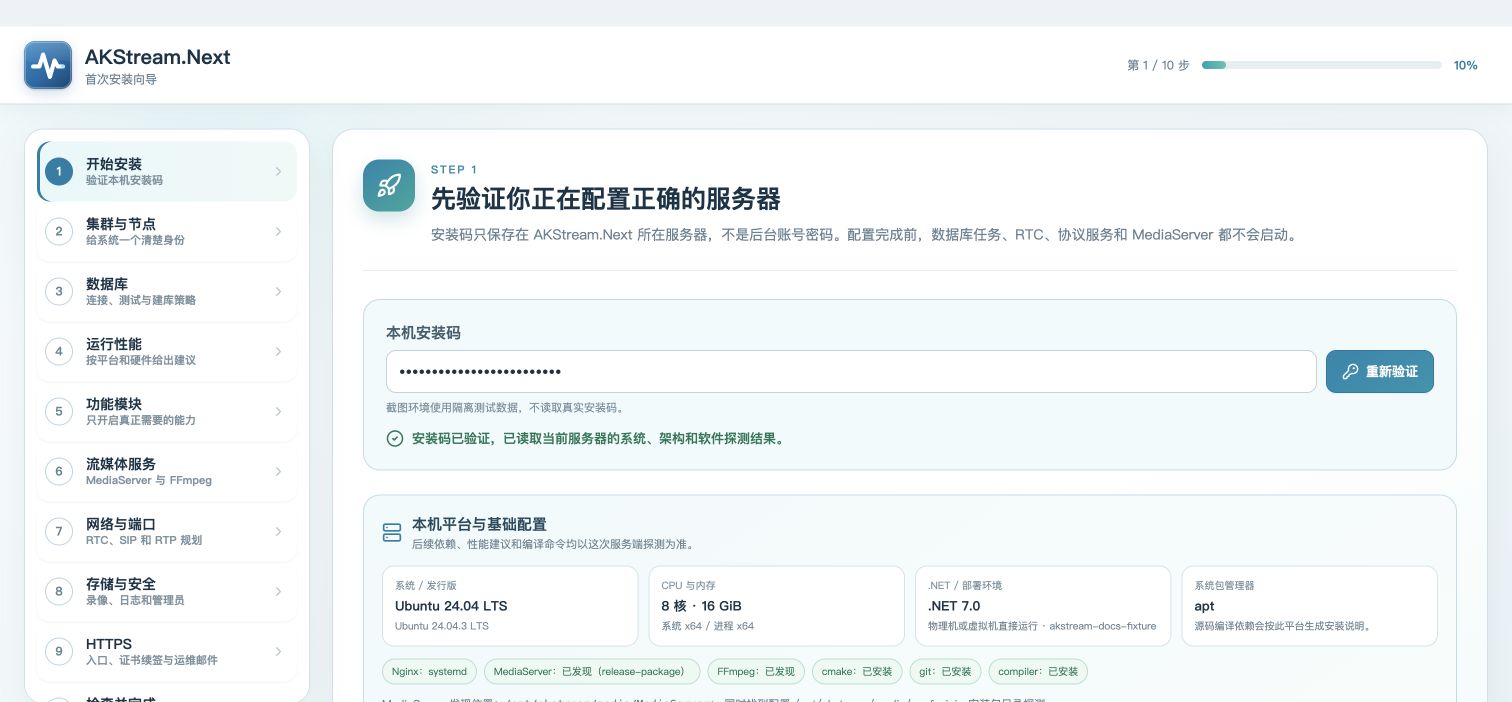Click the 网络与端口 step title

[x=120, y=524]
